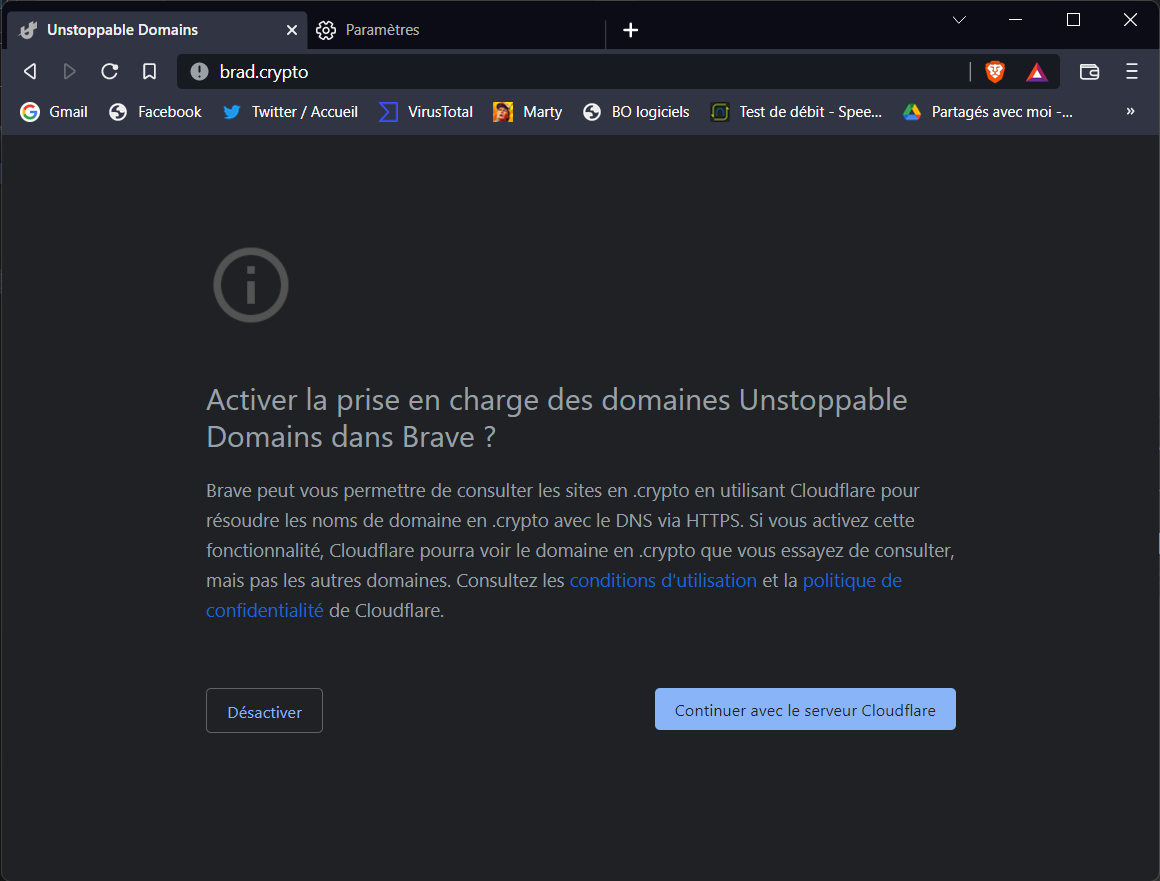Open the Brave Shields lion icon
Image resolution: width=1160 pixels, height=881 pixels.
(995, 72)
